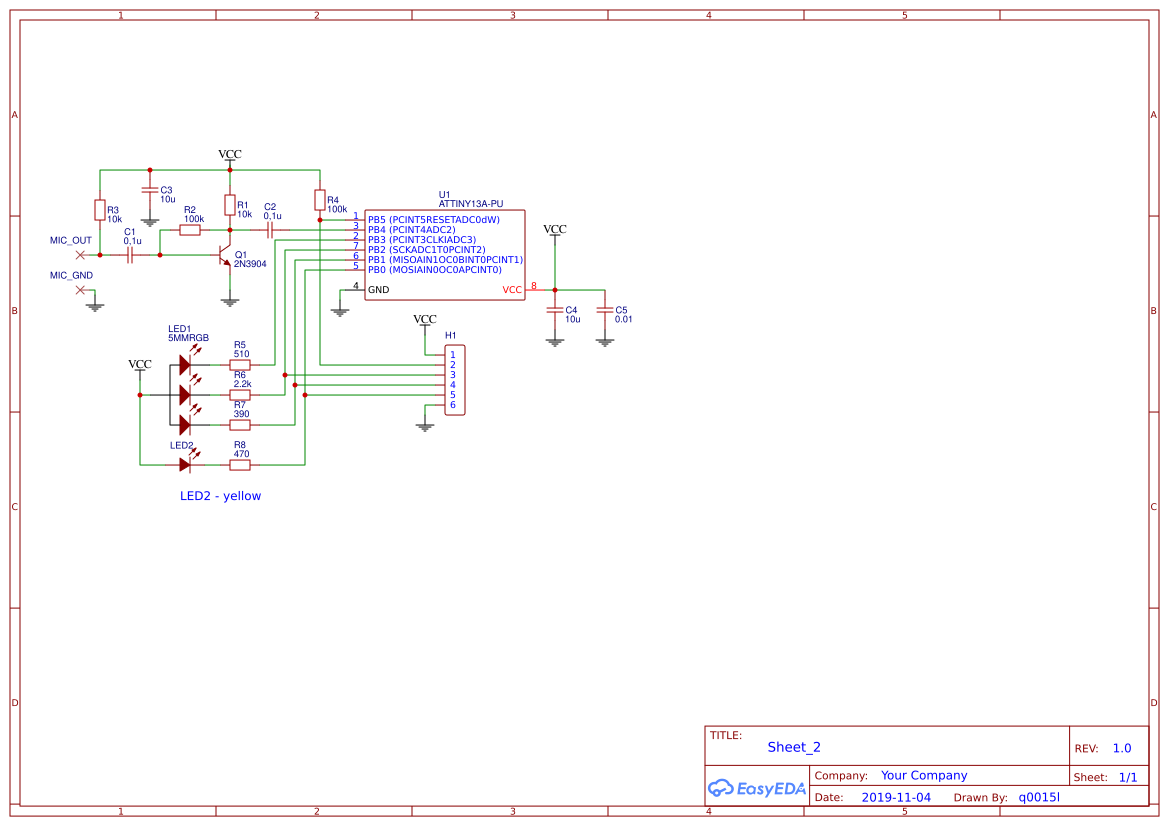This screenshot has width=1169, height=827.
Task: Click the MIC_OUT net label
Action: 71,240
